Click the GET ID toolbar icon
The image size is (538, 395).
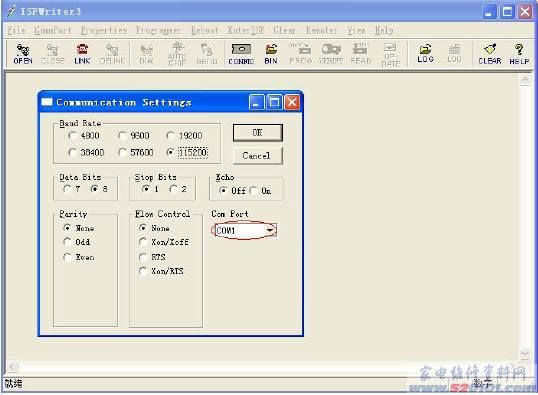[207, 54]
